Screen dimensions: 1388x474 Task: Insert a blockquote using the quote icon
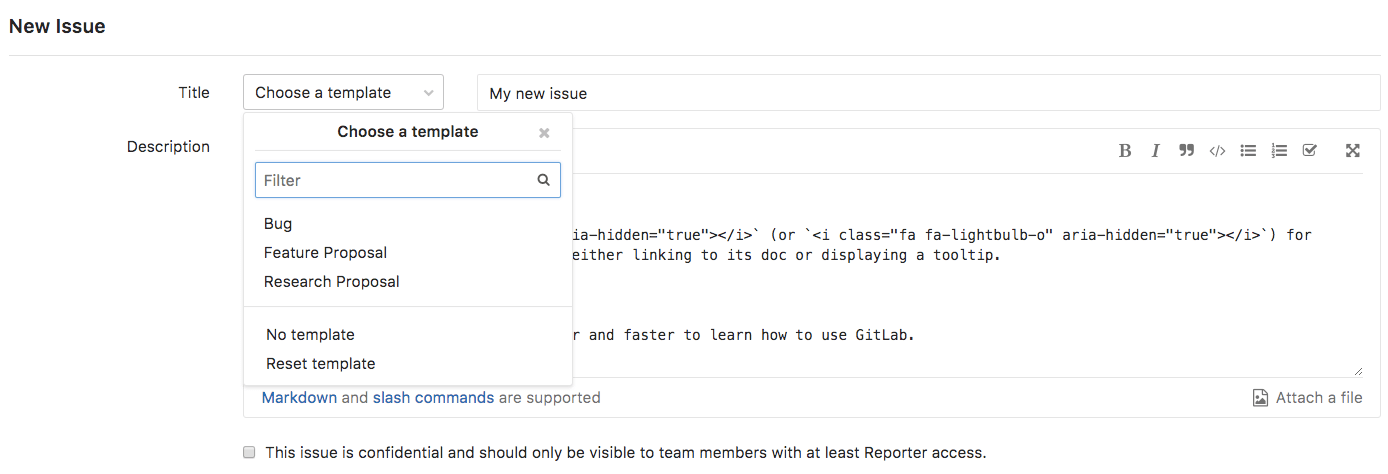[1186, 151]
